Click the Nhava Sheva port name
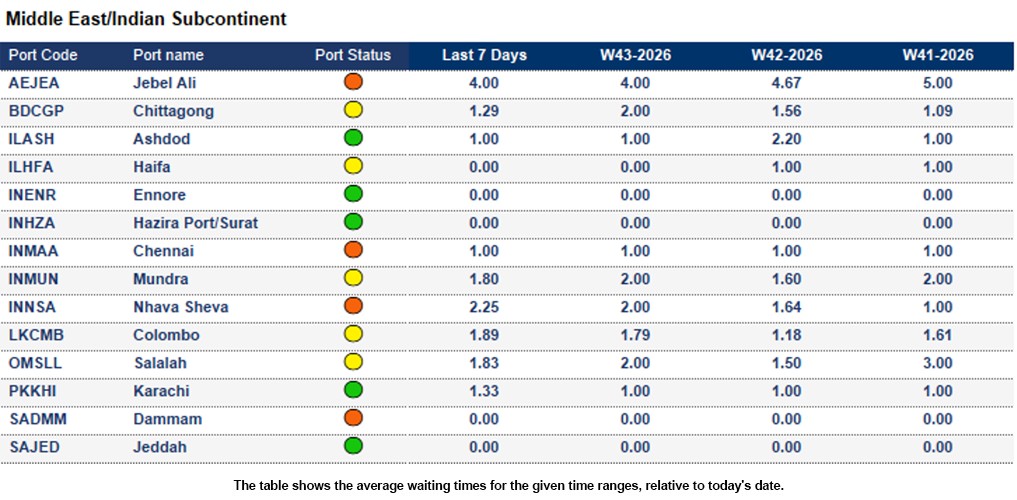 coord(181,307)
